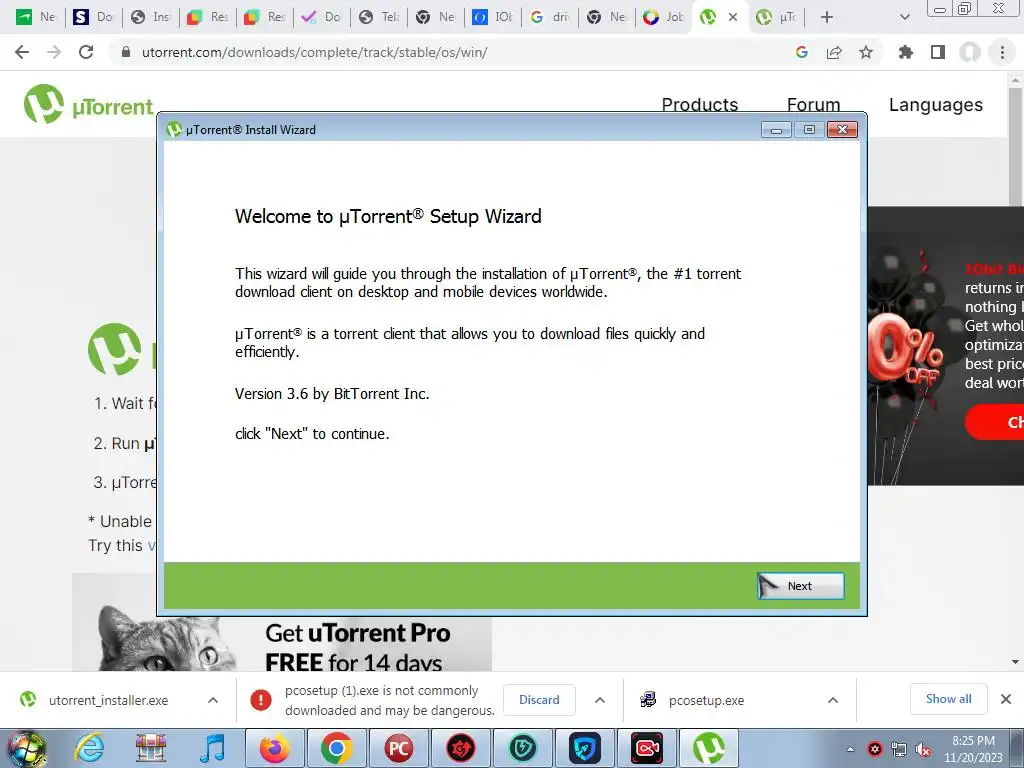Click the µTorrent logo on the web page
1024x768 pixels.
[x=88, y=104]
